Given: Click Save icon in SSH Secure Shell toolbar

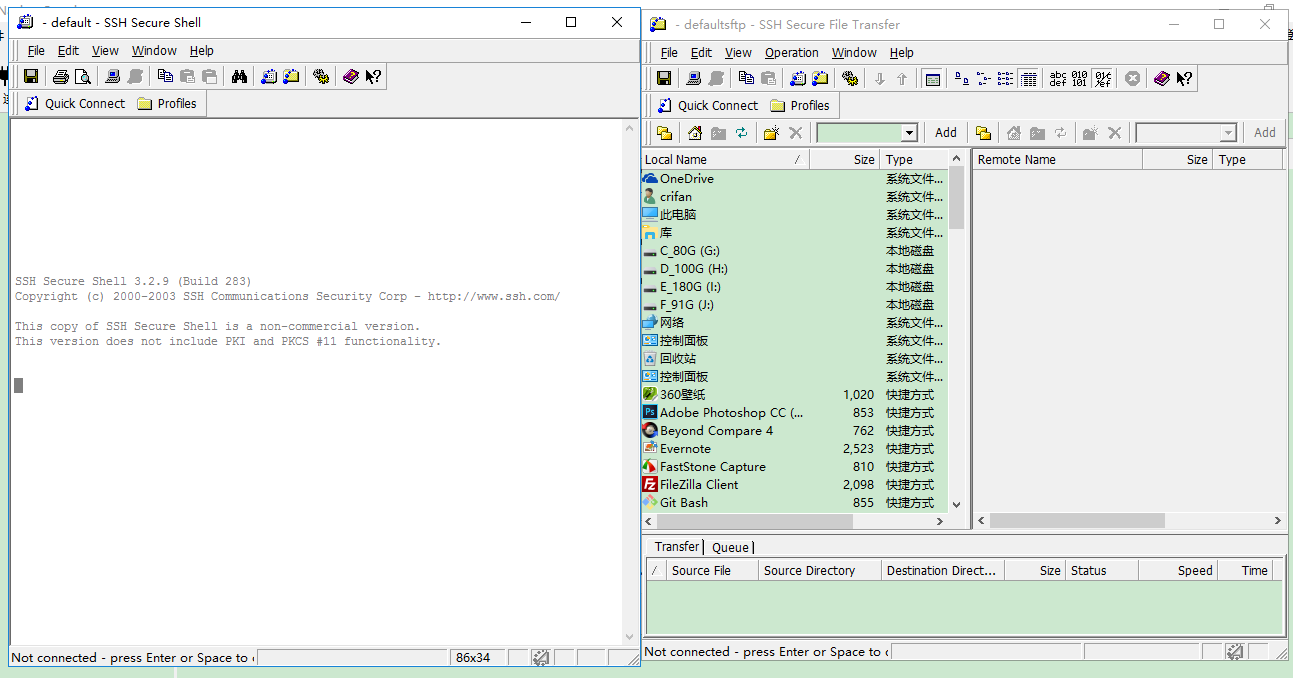Looking at the screenshot, I should pyautogui.click(x=31, y=76).
